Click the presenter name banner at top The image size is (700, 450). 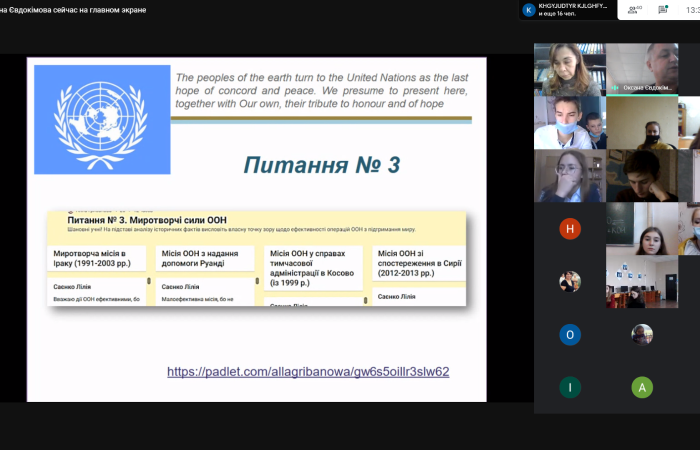point(73,10)
